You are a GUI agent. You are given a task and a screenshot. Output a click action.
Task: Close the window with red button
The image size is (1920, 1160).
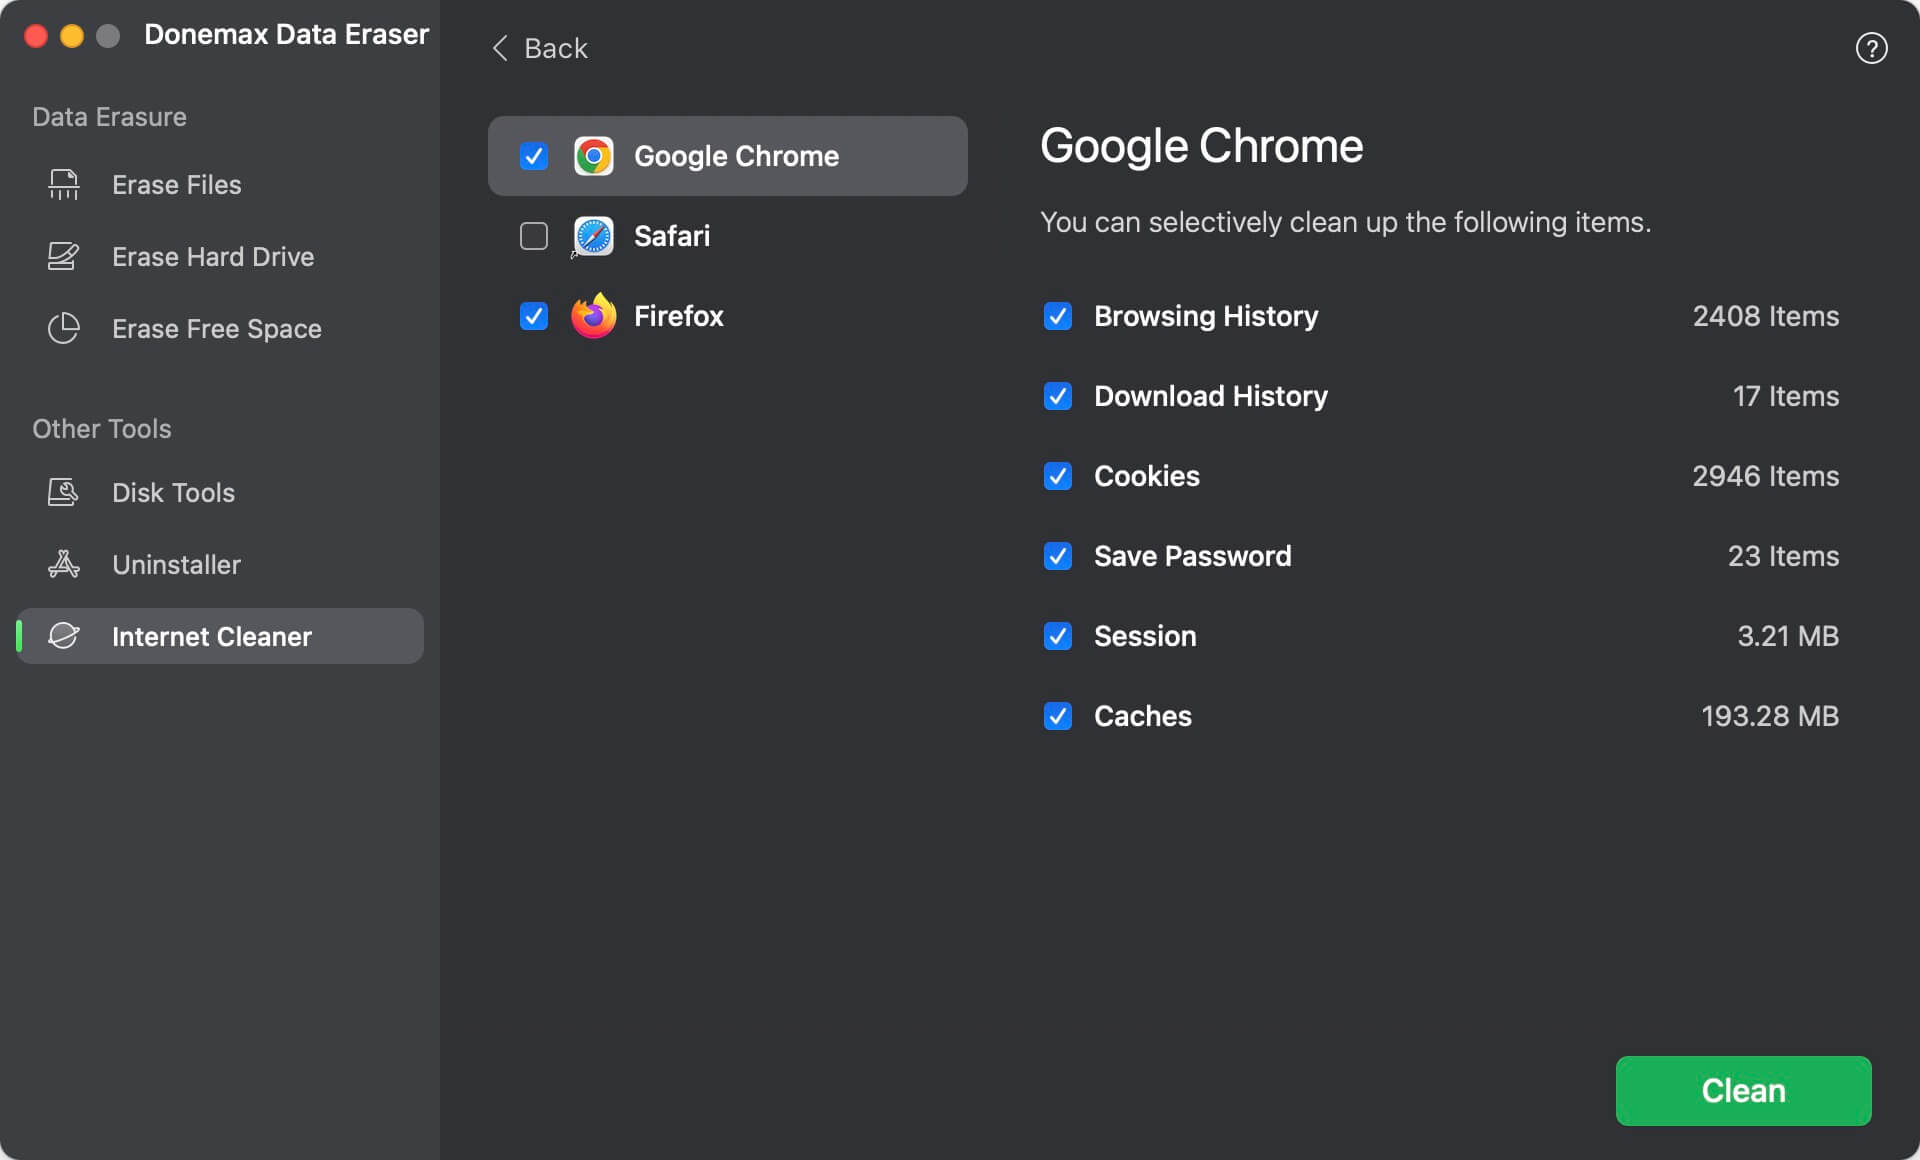[x=36, y=36]
